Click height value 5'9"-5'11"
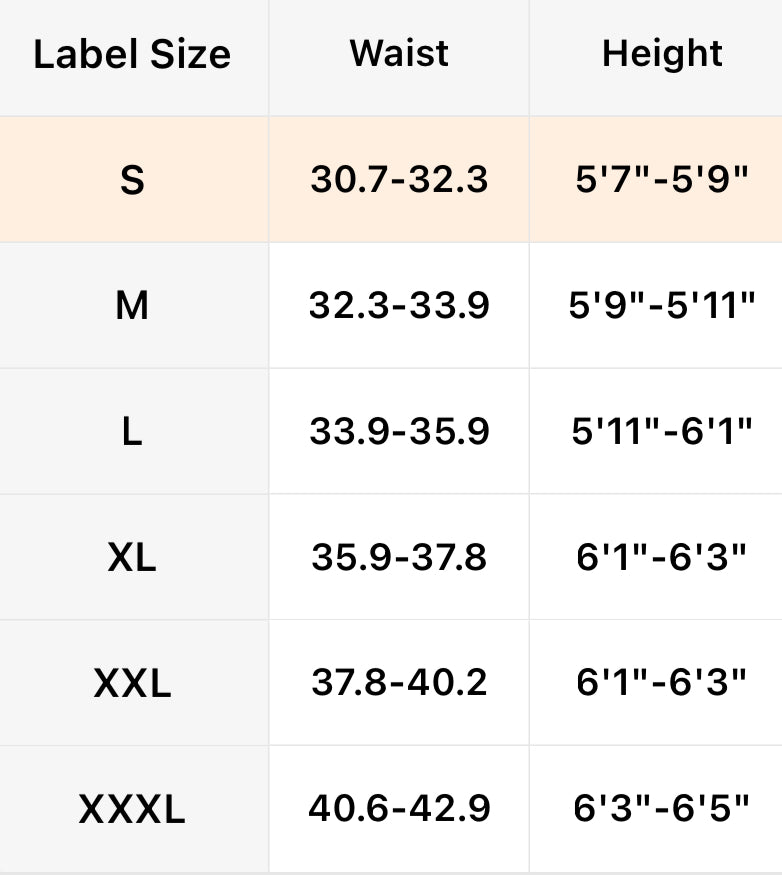This screenshot has height=882, width=782. click(x=662, y=306)
